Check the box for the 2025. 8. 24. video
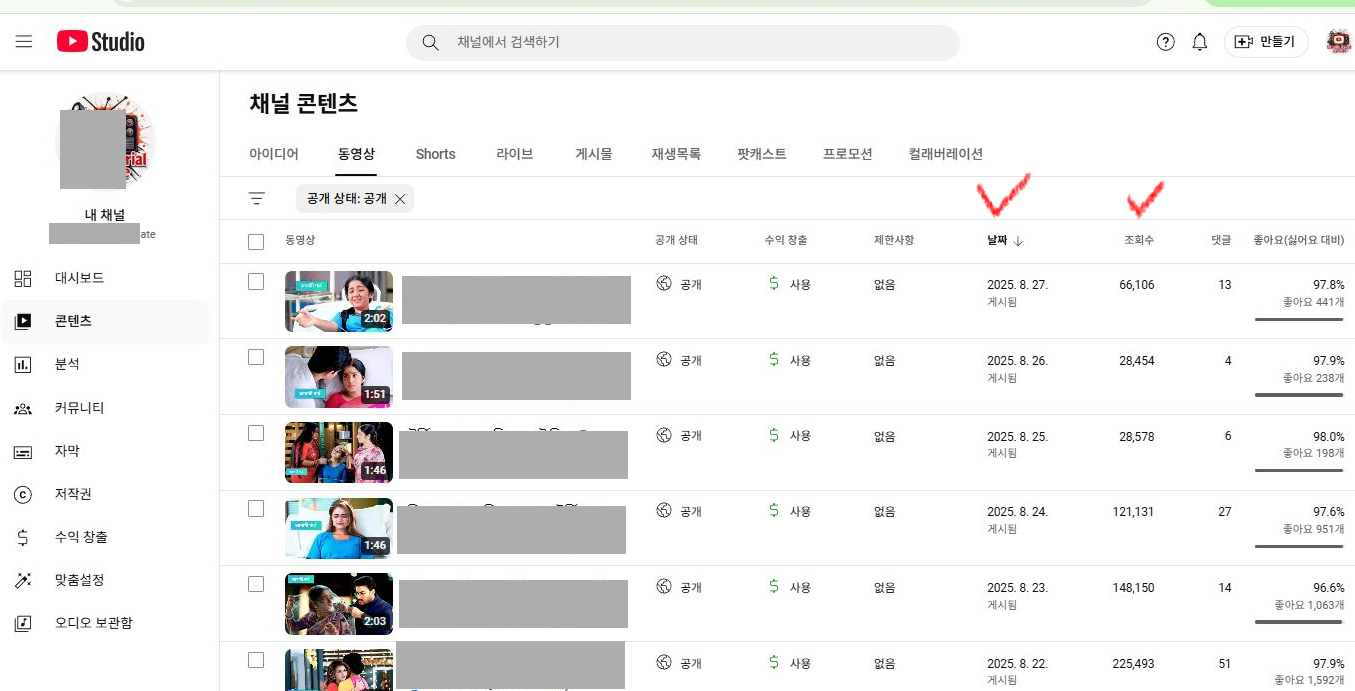Image resolution: width=1355 pixels, height=691 pixels. point(256,509)
